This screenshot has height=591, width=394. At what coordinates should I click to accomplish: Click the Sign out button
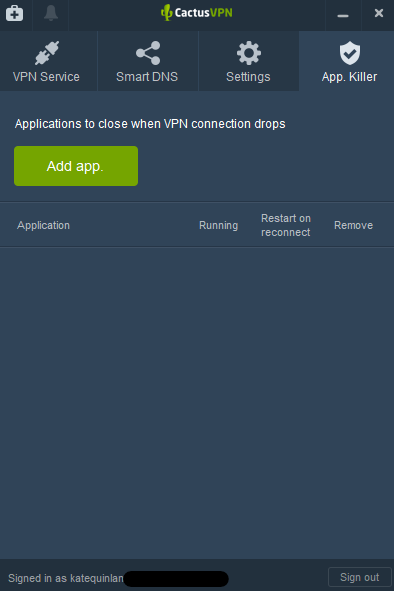click(359, 577)
